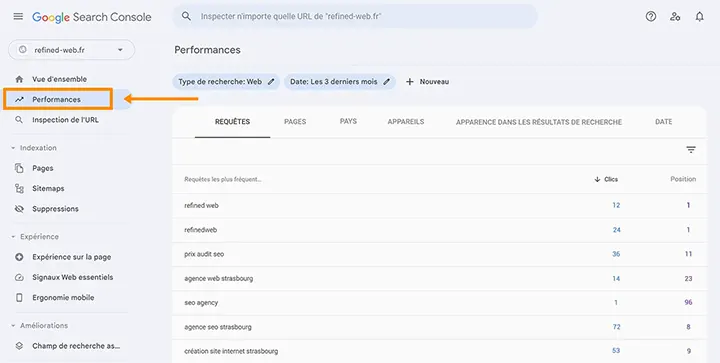Open Champ de recherche as... report
The image size is (720, 363).
click(x=76, y=346)
